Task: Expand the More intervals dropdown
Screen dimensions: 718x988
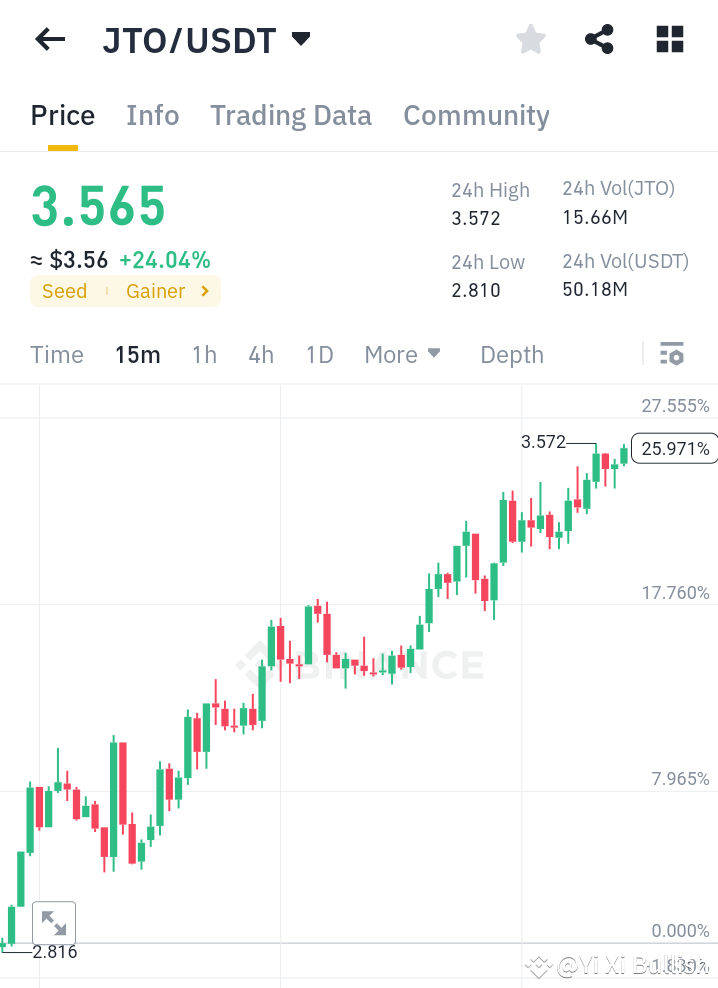Action: coord(402,354)
